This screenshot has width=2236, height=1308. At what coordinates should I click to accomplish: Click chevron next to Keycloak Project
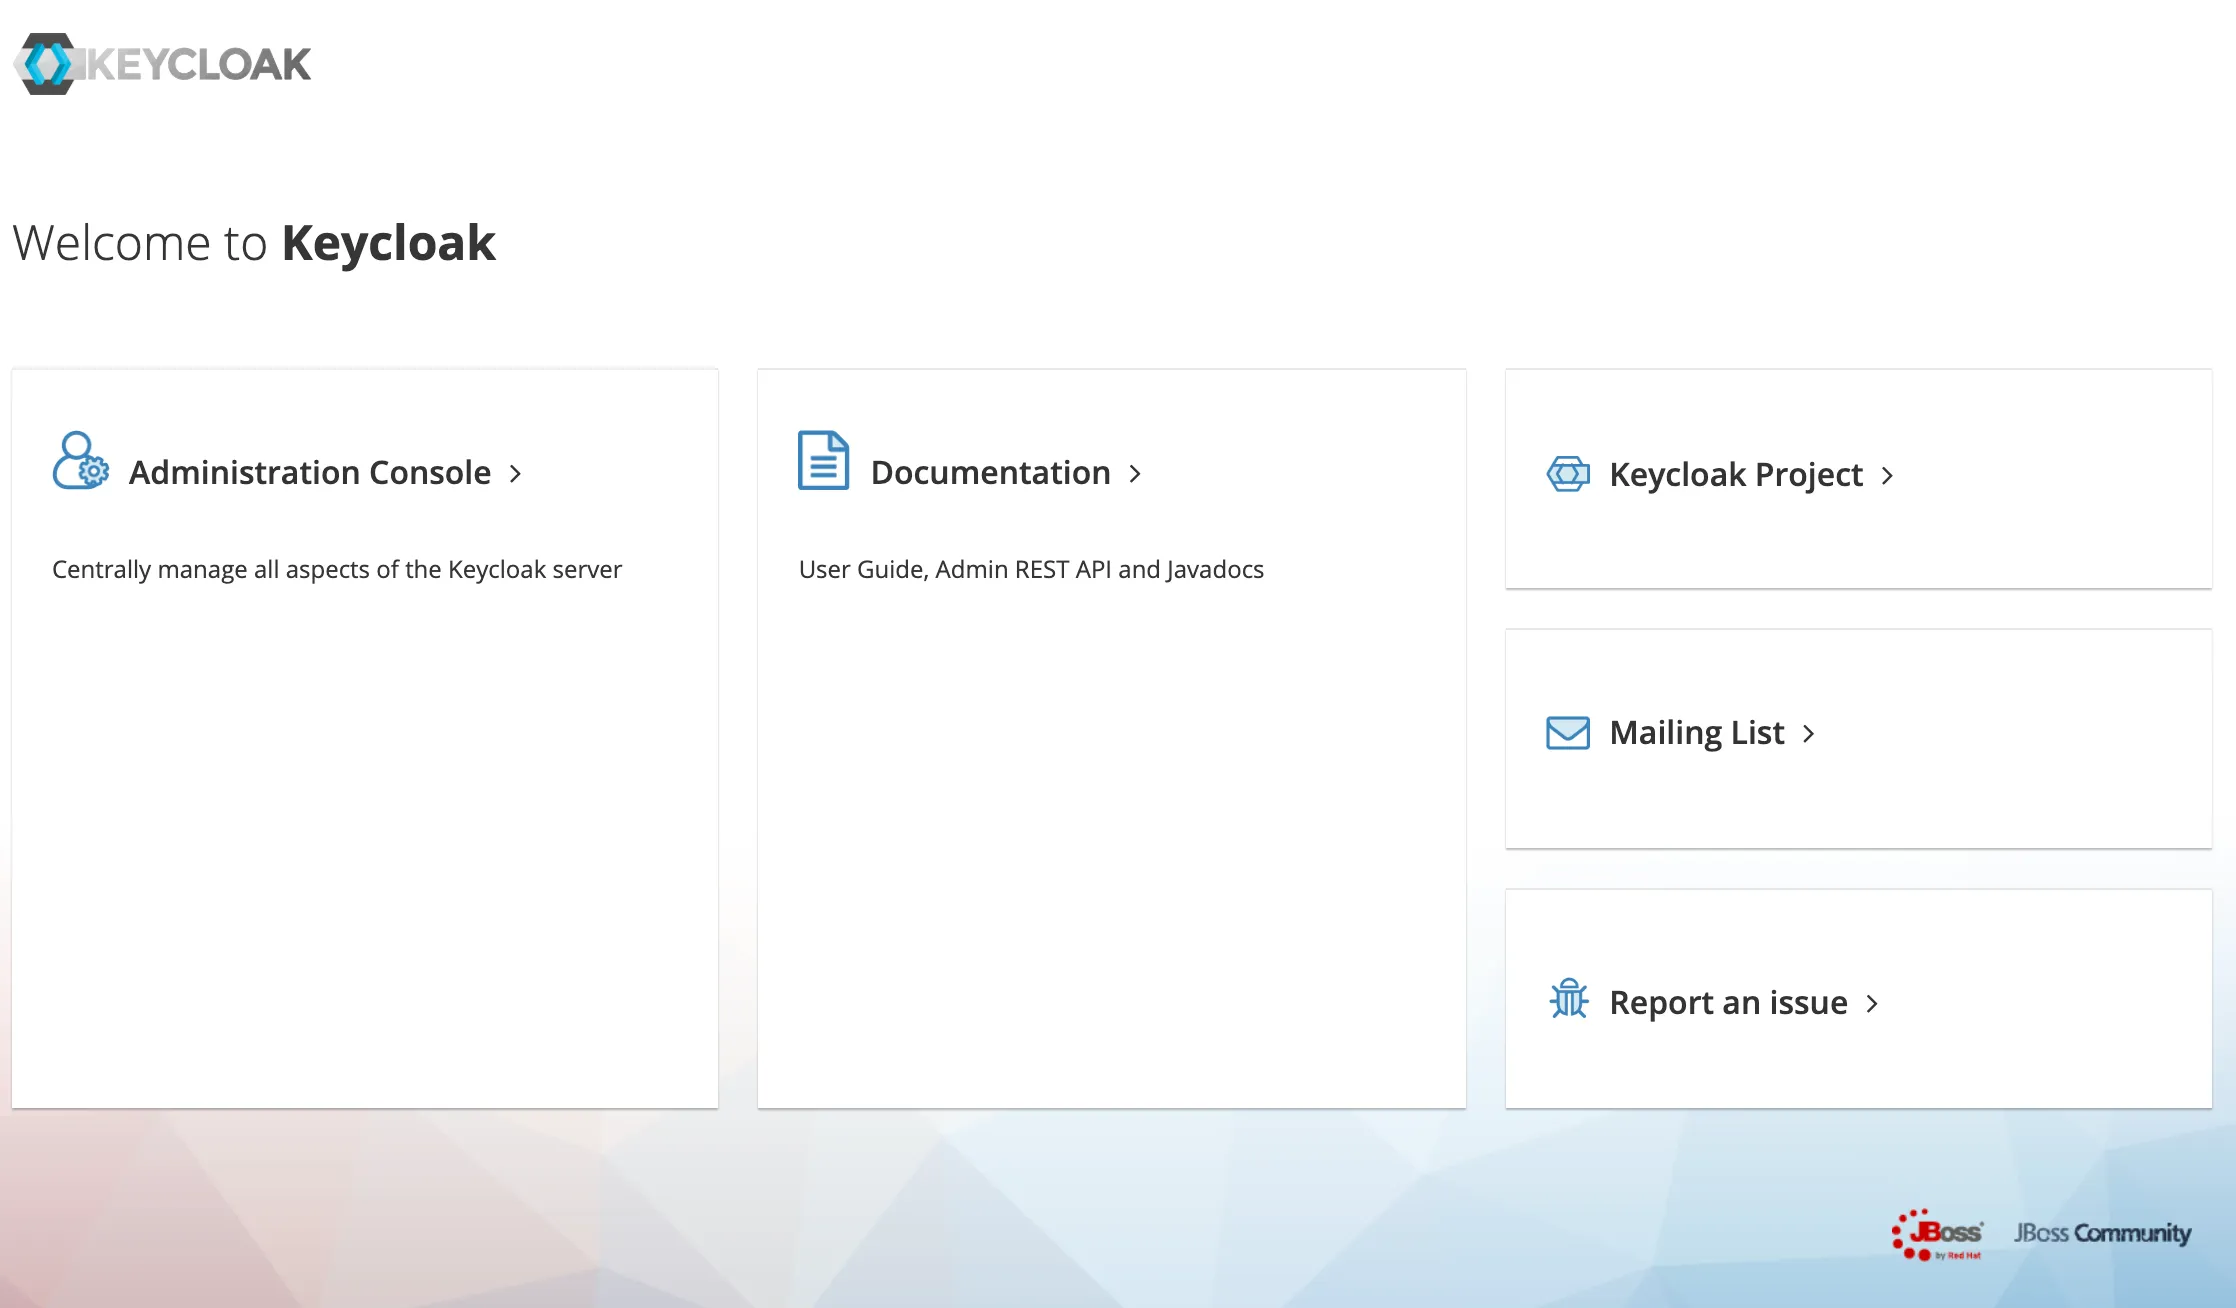click(x=1887, y=476)
